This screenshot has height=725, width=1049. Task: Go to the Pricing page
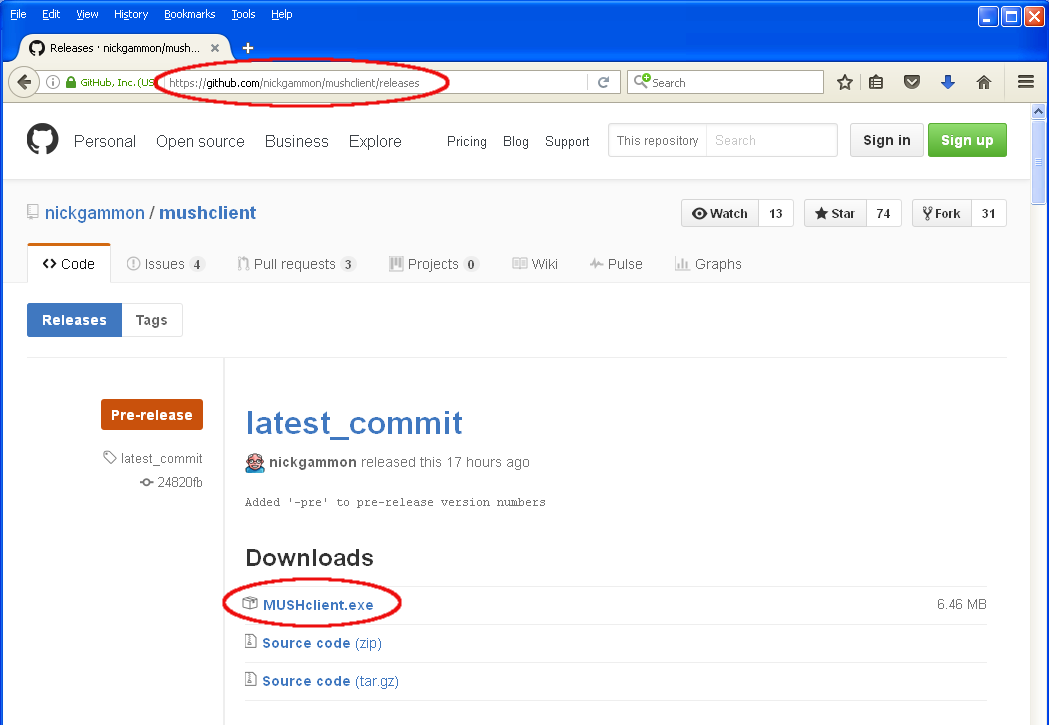tap(466, 141)
